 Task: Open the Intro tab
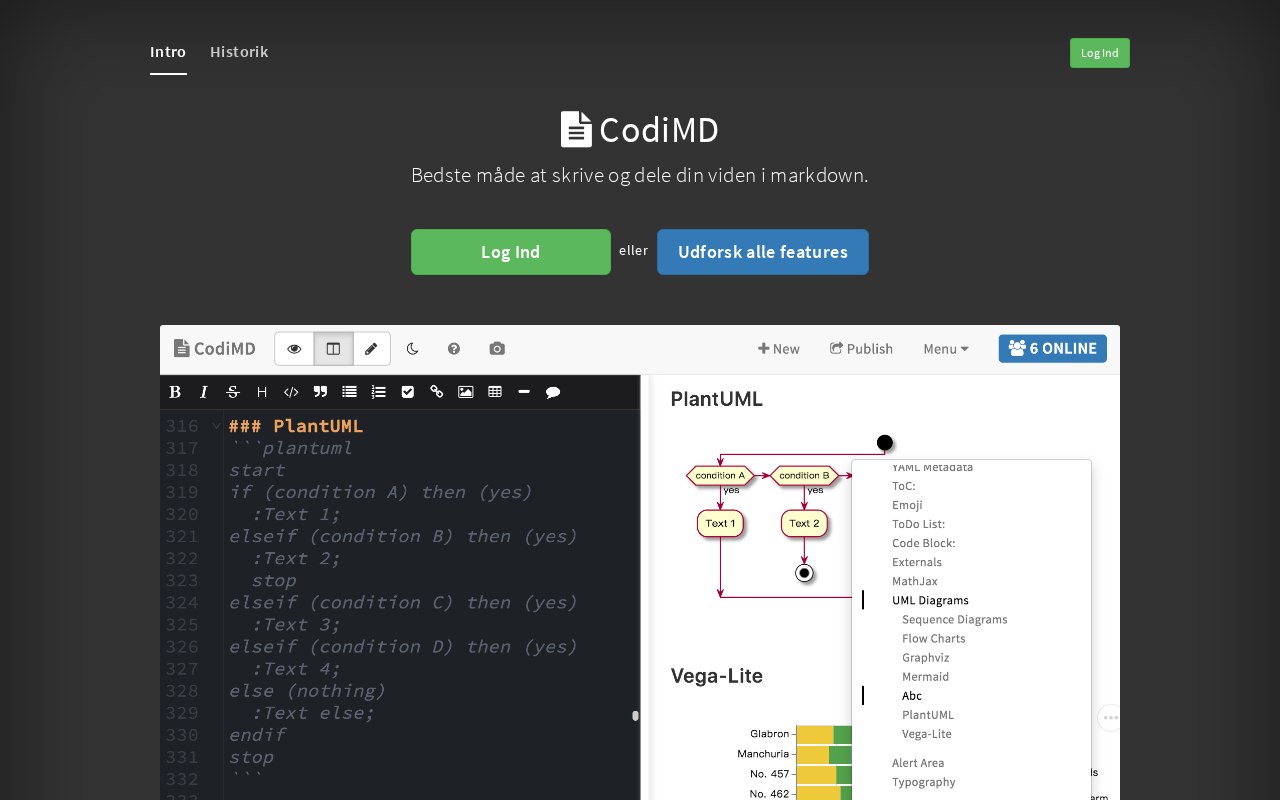168,52
